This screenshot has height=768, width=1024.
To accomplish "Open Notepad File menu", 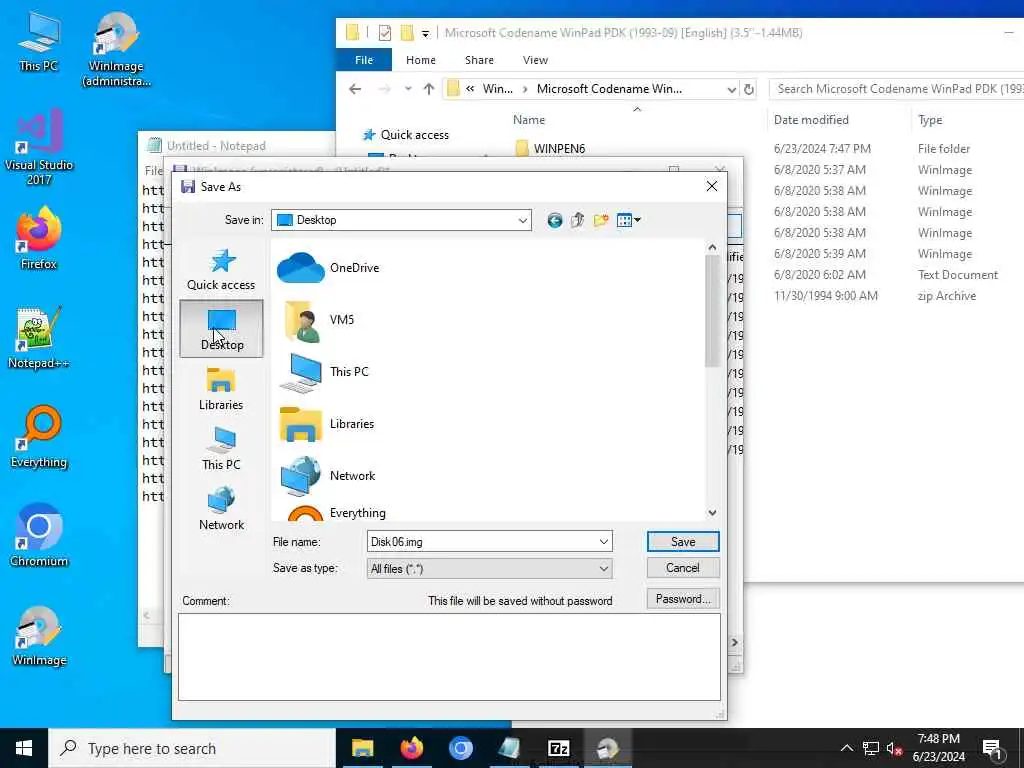I will [153, 171].
